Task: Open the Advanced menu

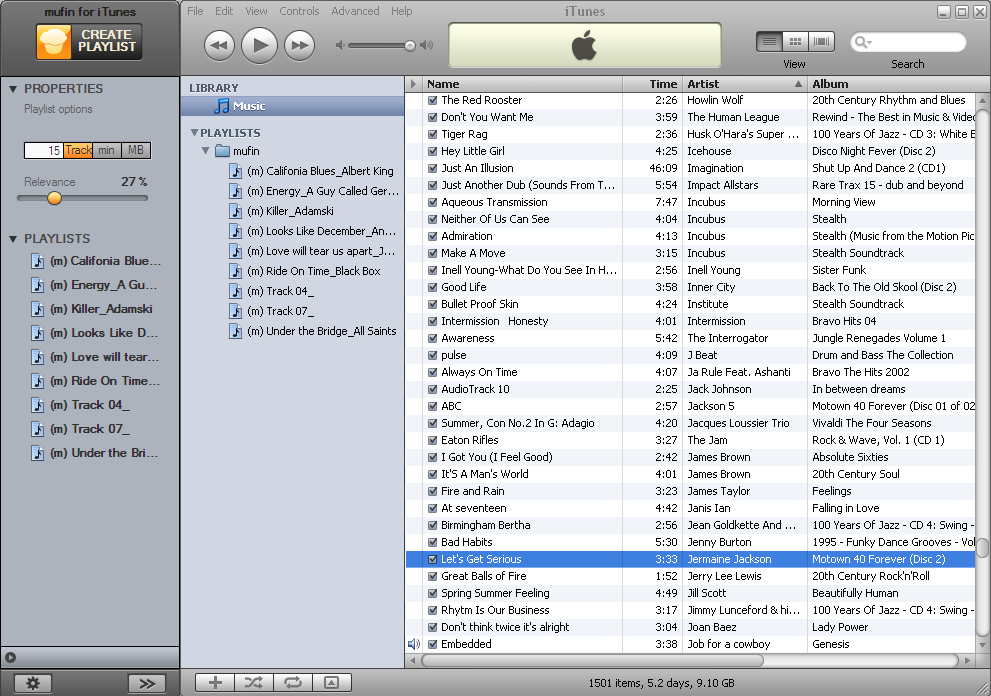Action: pos(355,11)
